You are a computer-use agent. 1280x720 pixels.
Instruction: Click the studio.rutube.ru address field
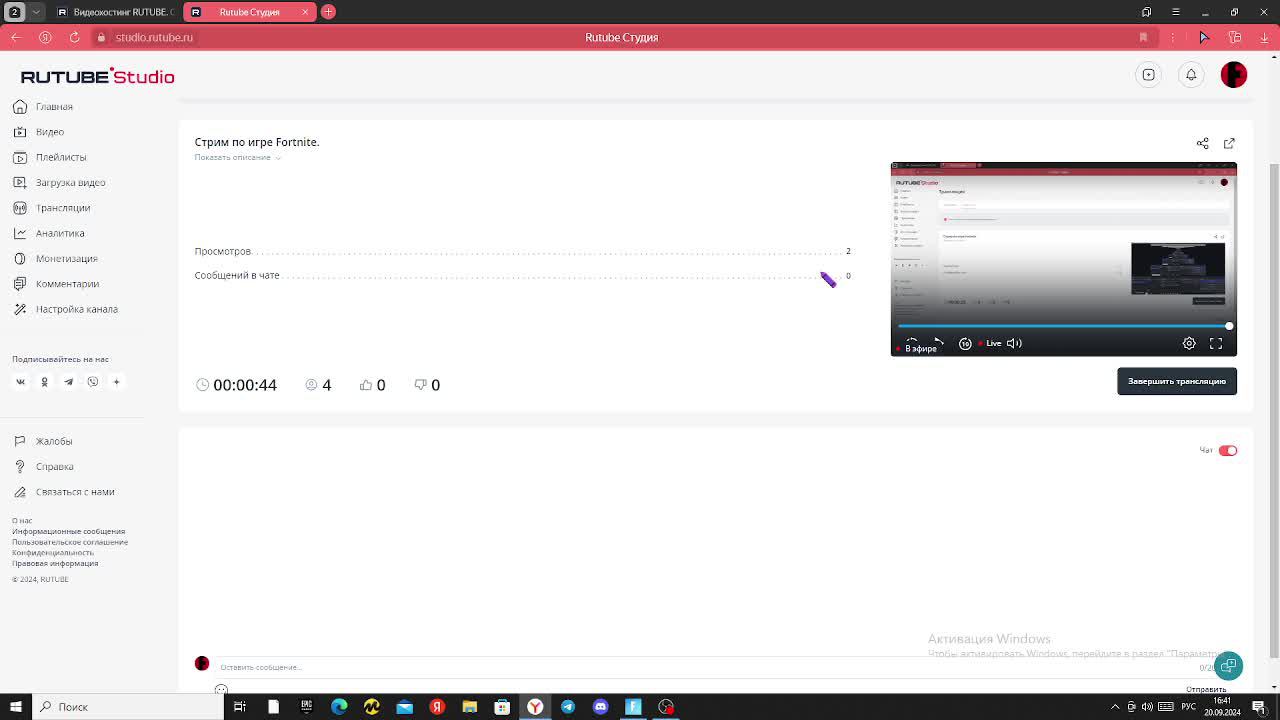click(154, 37)
